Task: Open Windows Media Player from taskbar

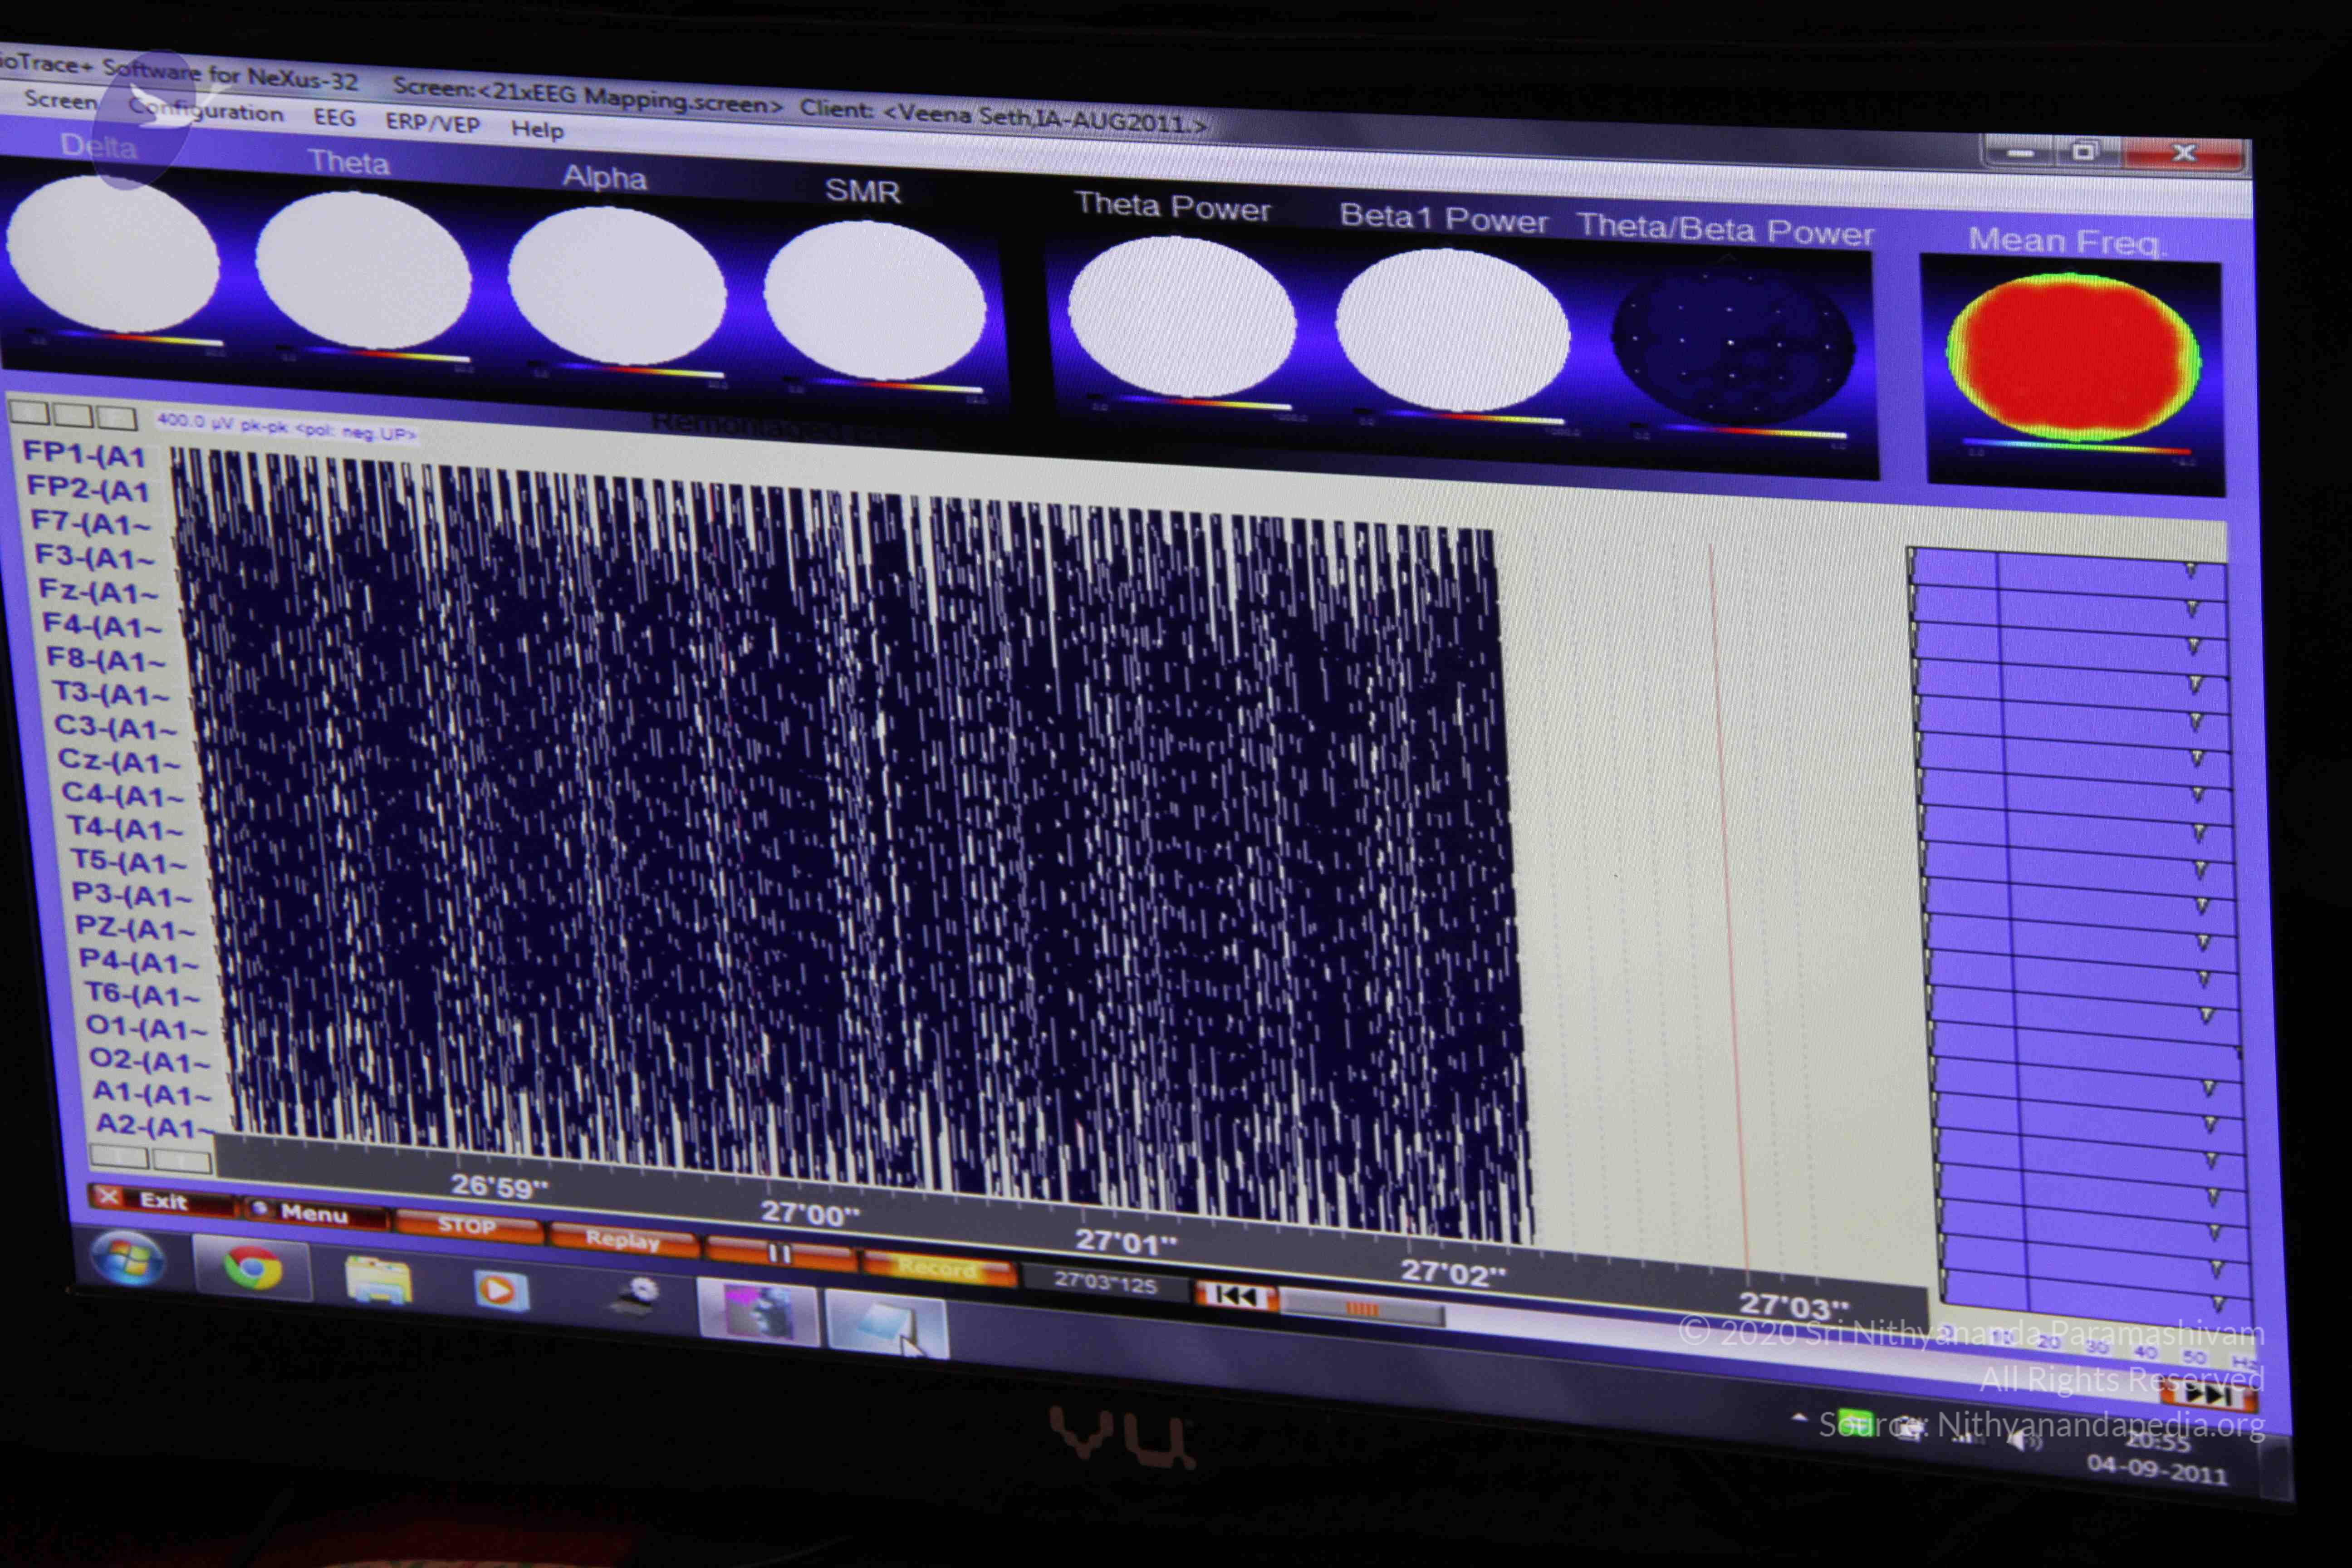Action: coord(500,1289)
